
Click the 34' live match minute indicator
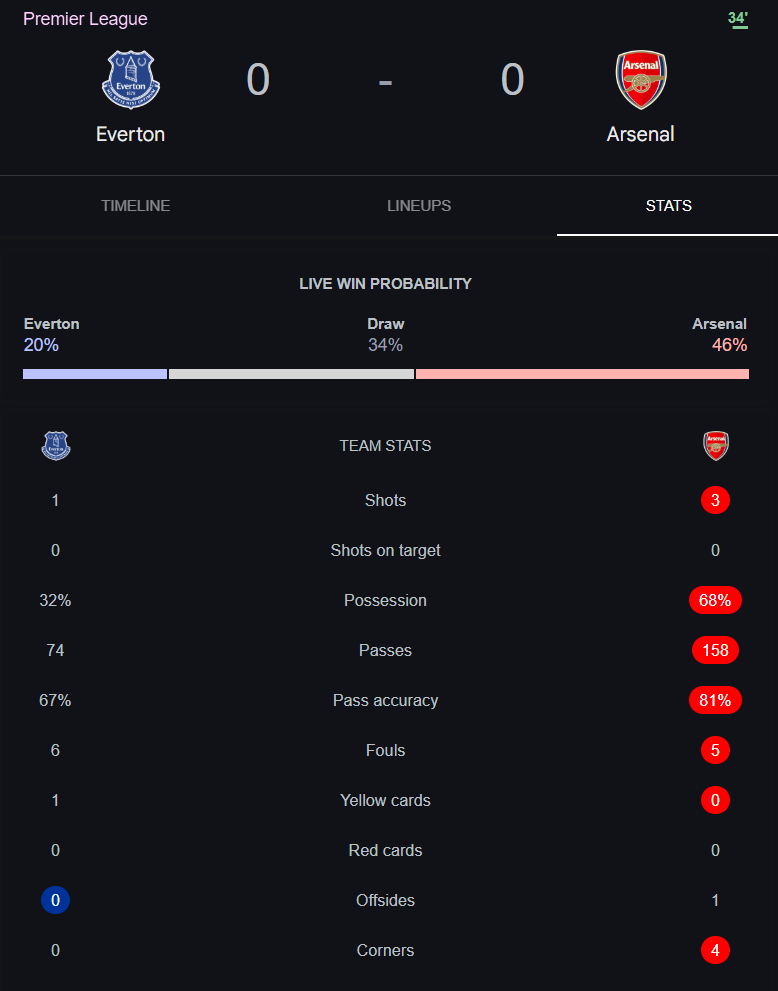coord(738,19)
